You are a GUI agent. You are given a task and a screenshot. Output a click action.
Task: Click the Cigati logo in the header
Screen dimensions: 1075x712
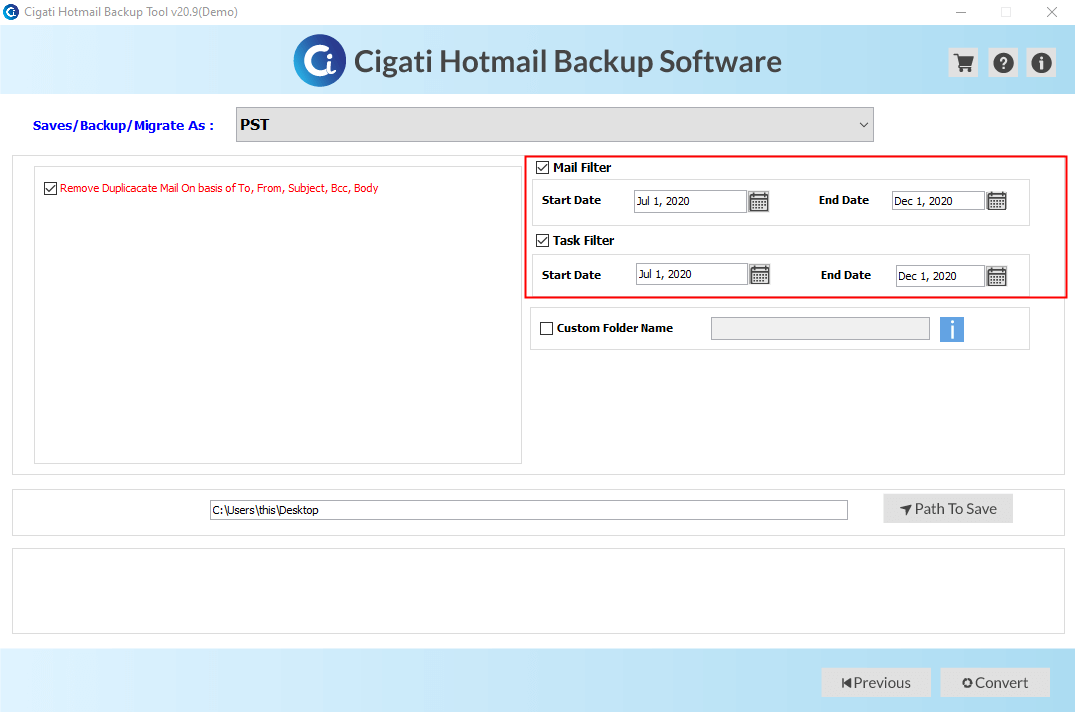pos(319,61)
